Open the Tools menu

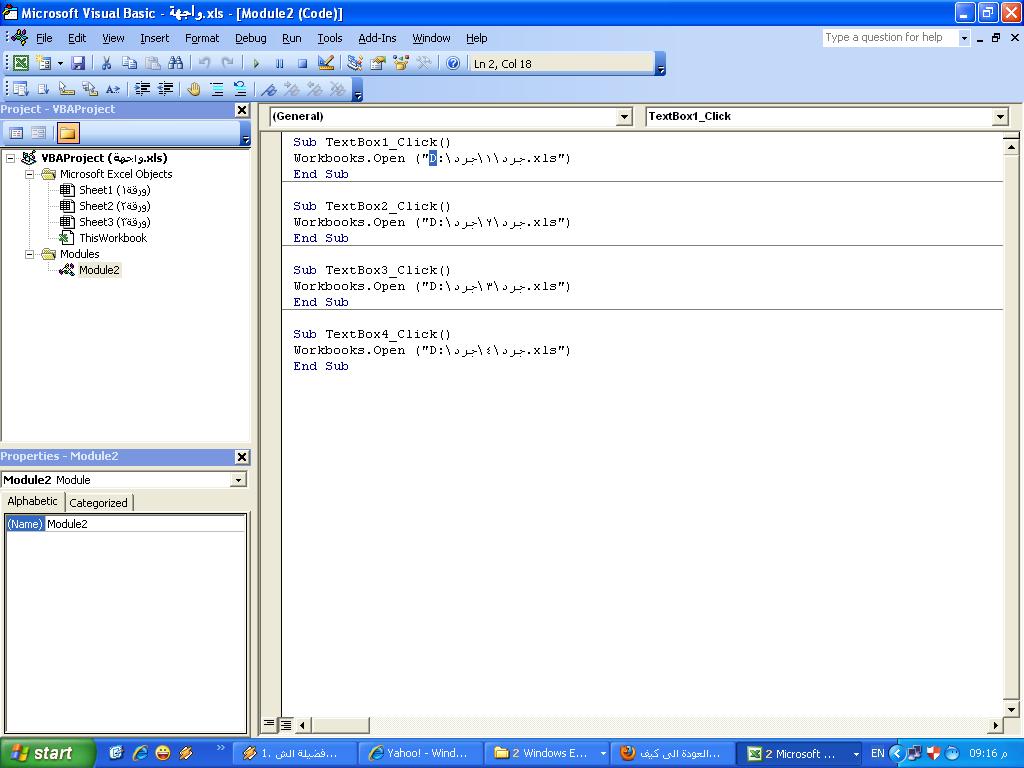pos(330,38)
